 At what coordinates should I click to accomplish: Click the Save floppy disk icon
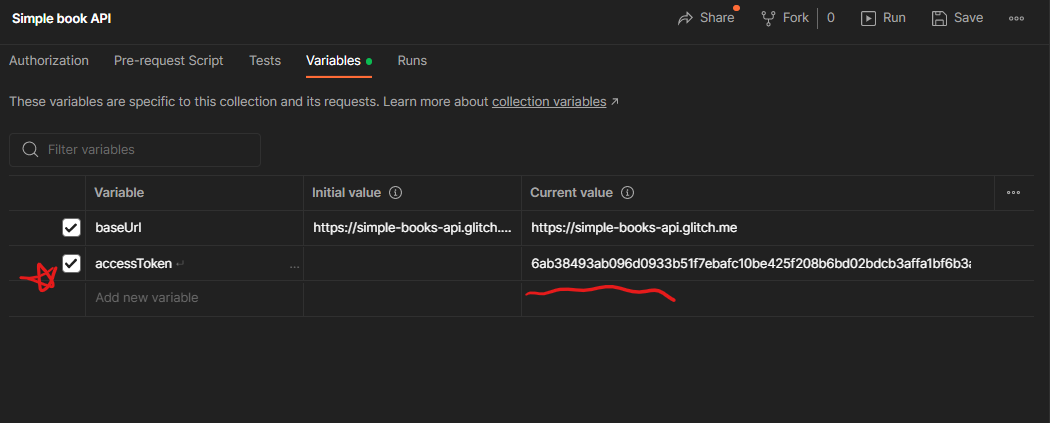[940, 19]
